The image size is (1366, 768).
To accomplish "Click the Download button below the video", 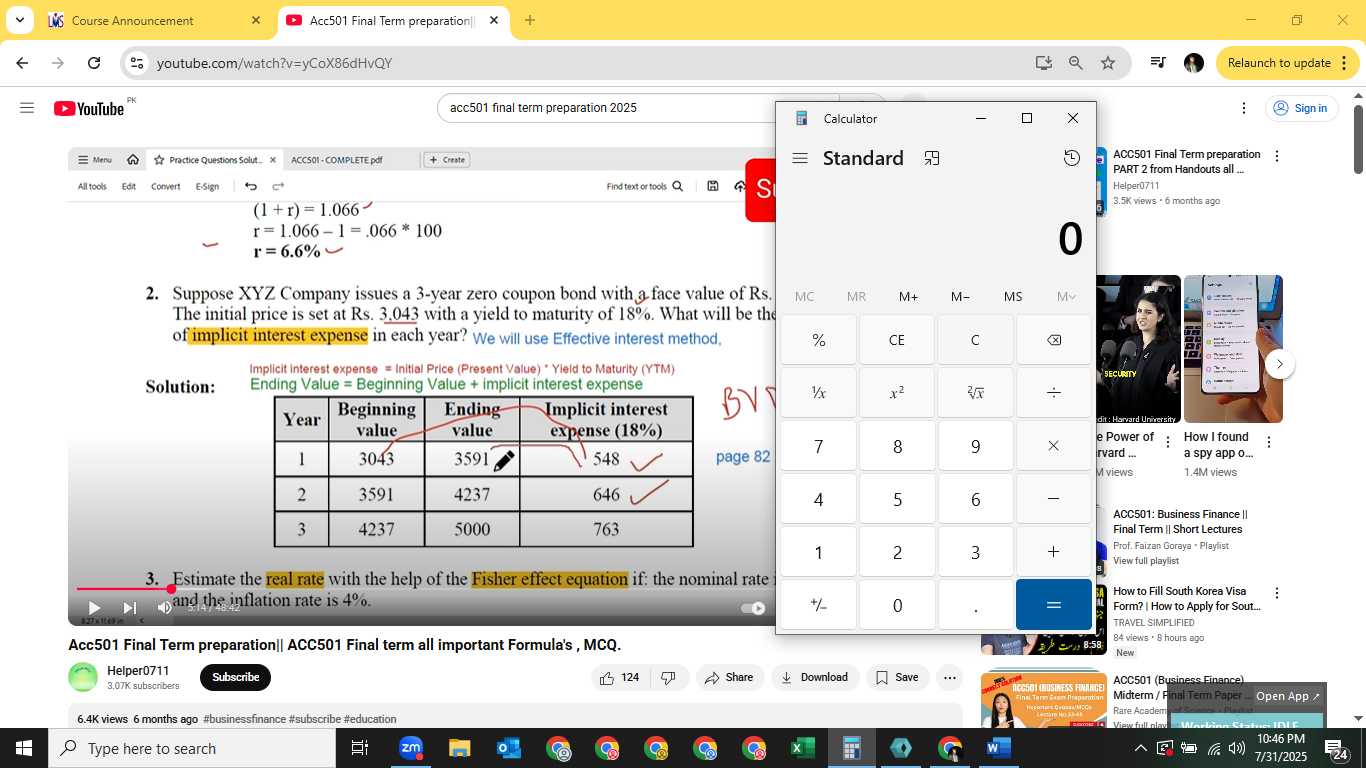I will click(814, 677).
